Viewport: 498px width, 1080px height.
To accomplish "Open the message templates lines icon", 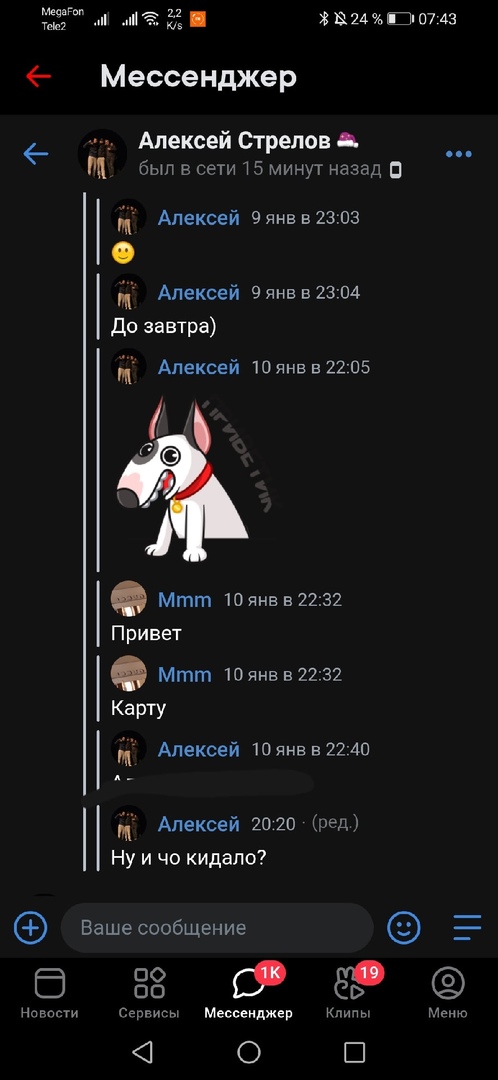I will (x=467, y=927).
